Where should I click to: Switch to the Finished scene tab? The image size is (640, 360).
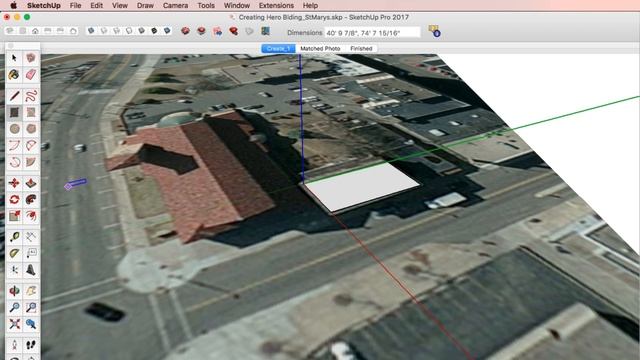click(x=361, y=49)
